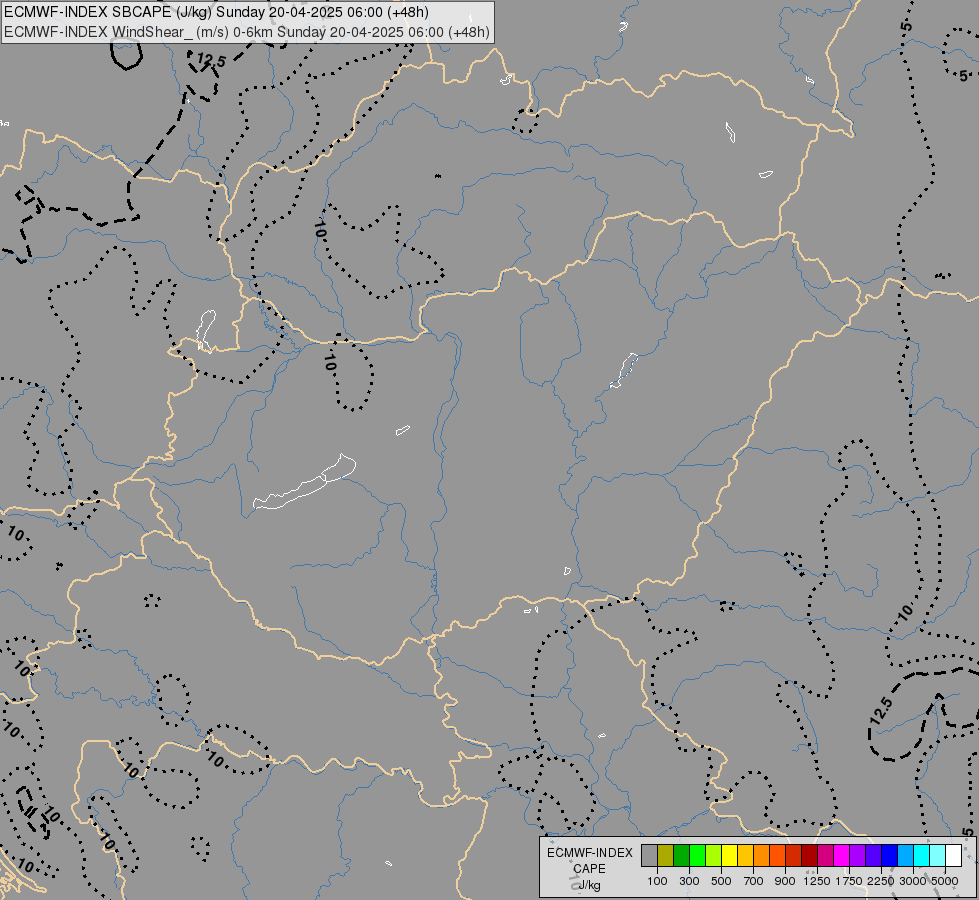The image size is (979, 900).
Task: Choose the indigo legend swatch left of the 2250 tick
Action: click(873, 855)
